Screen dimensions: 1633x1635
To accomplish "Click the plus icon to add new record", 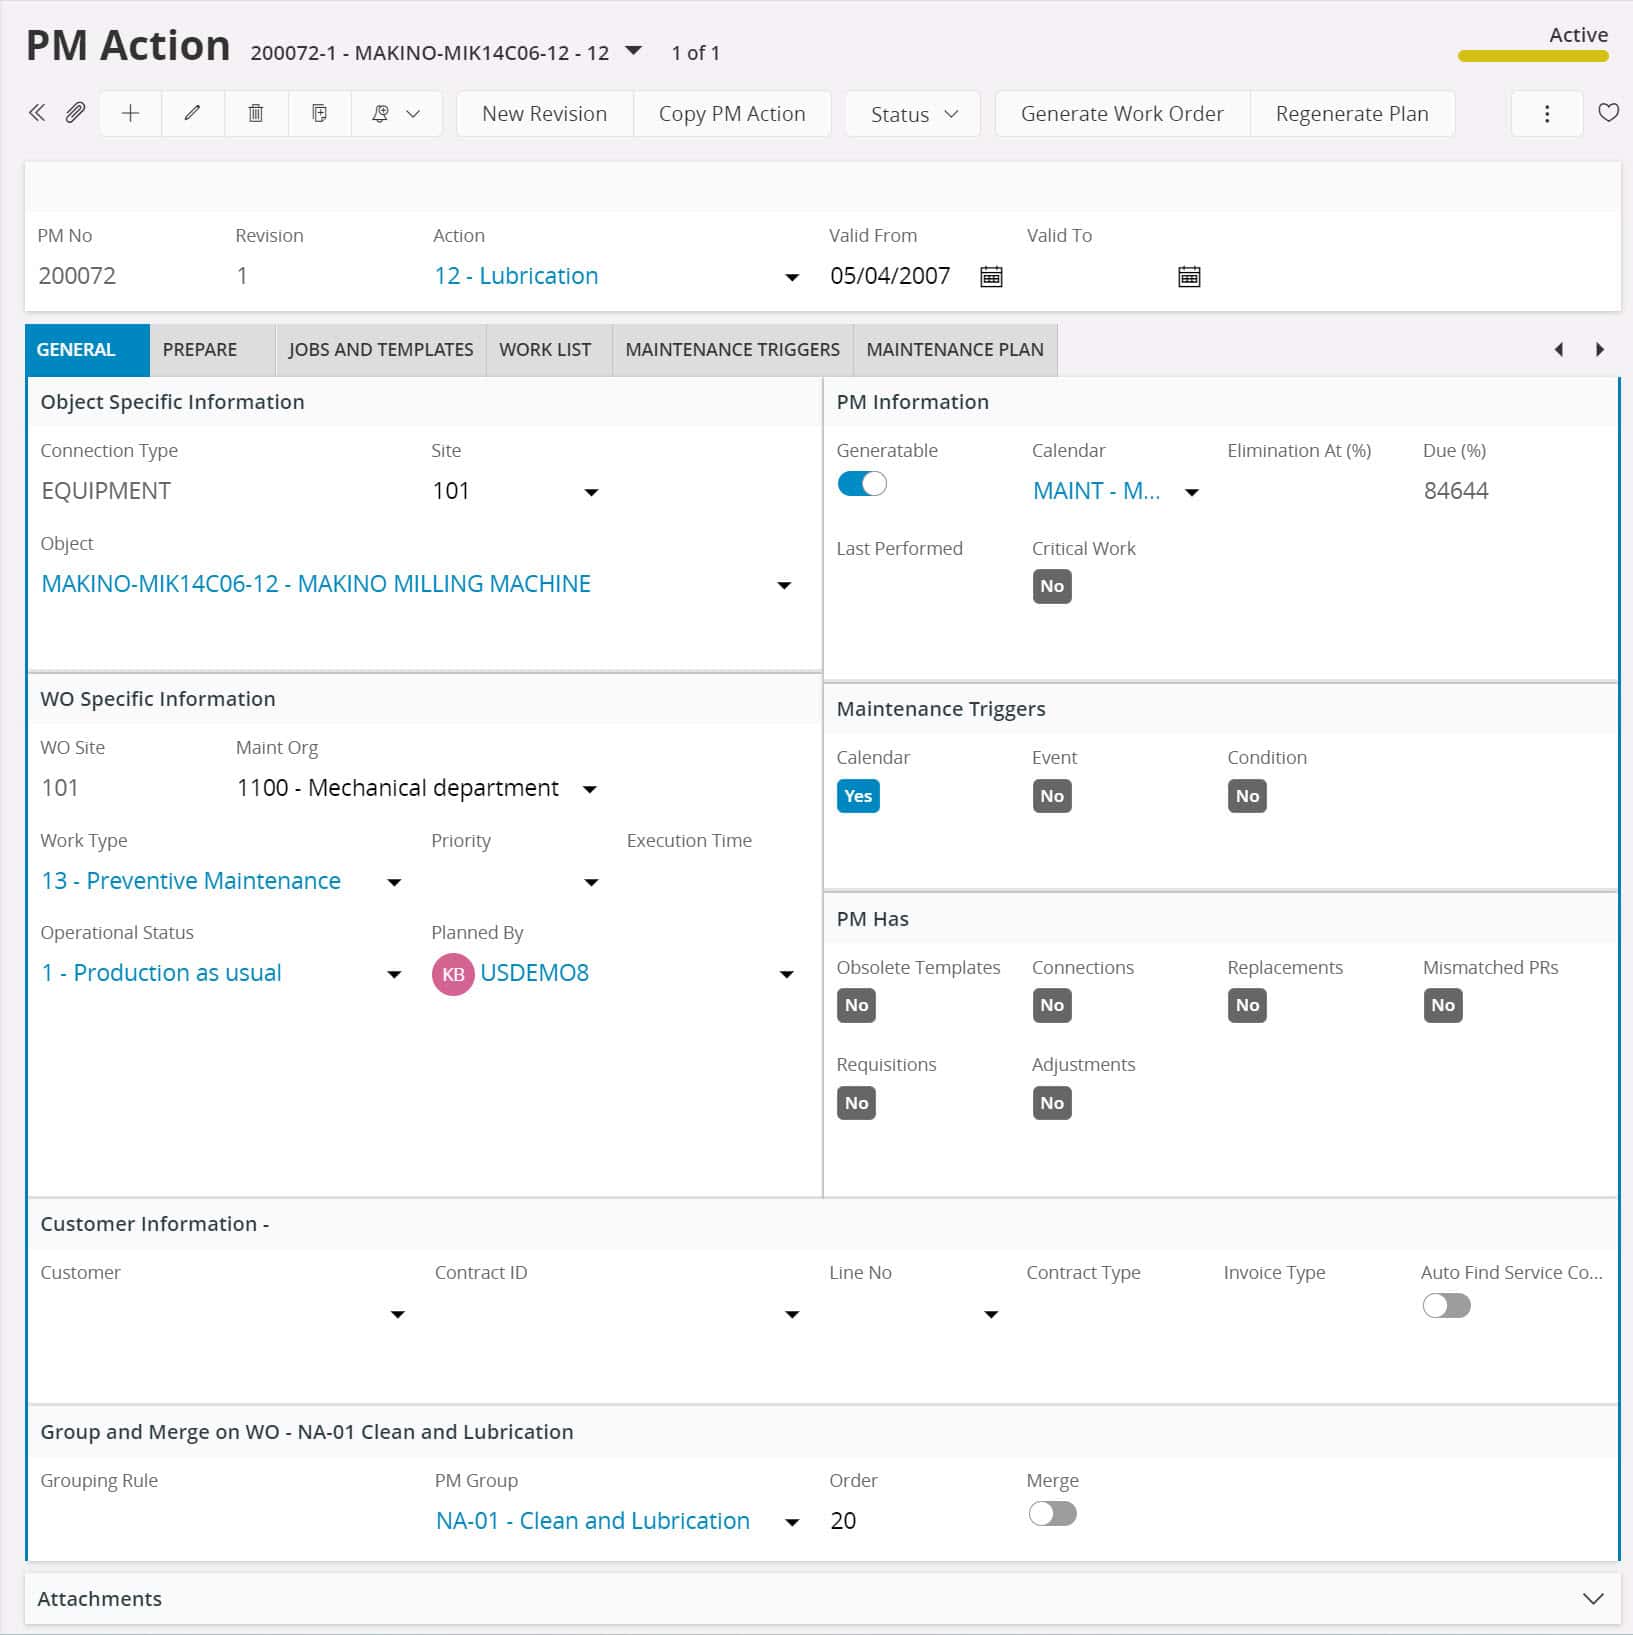I will [x=130, y=113].
